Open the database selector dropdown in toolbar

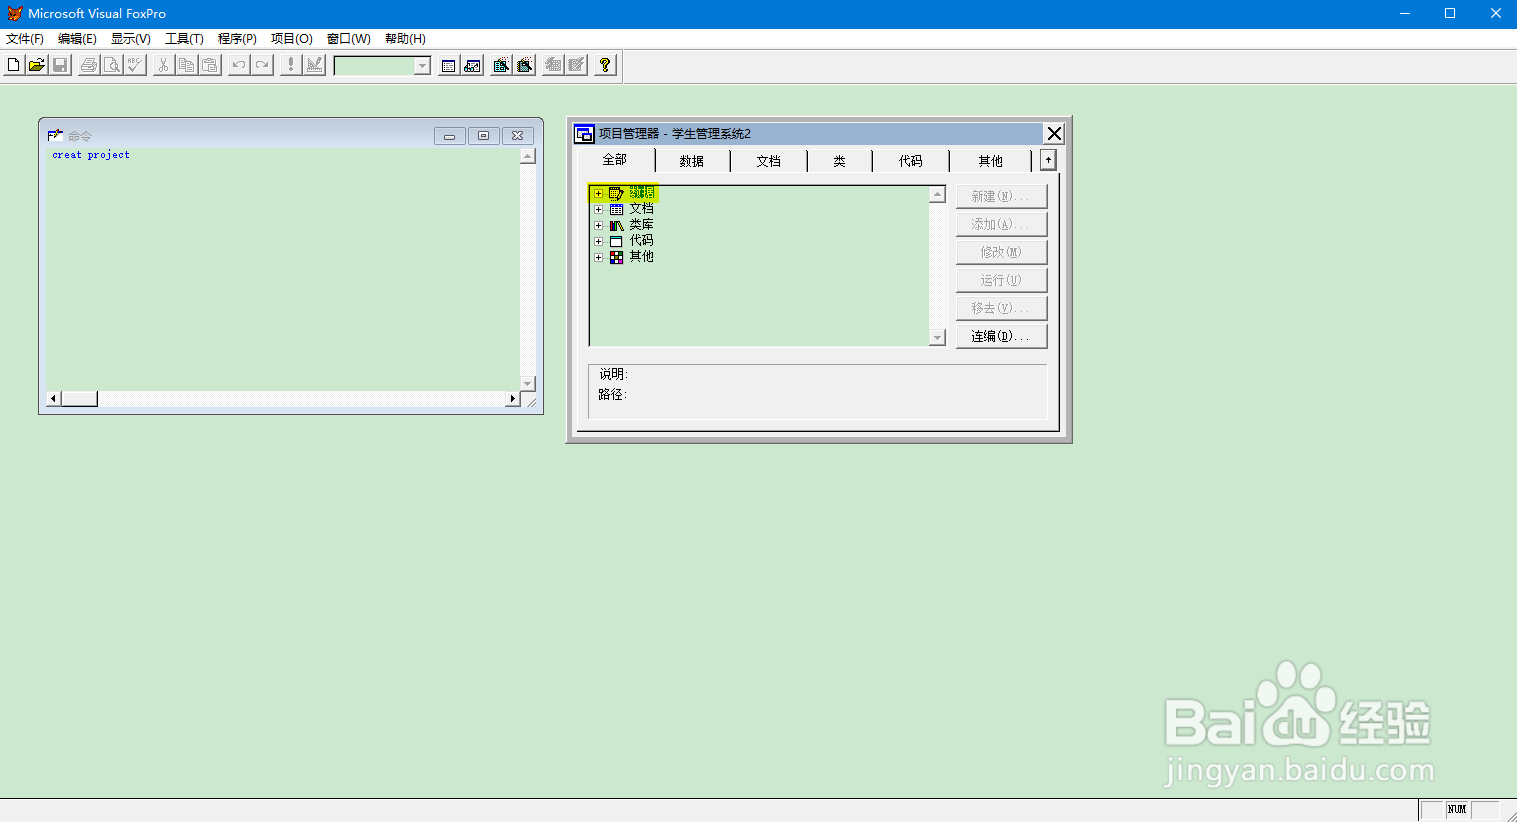[x=422, y=66]
